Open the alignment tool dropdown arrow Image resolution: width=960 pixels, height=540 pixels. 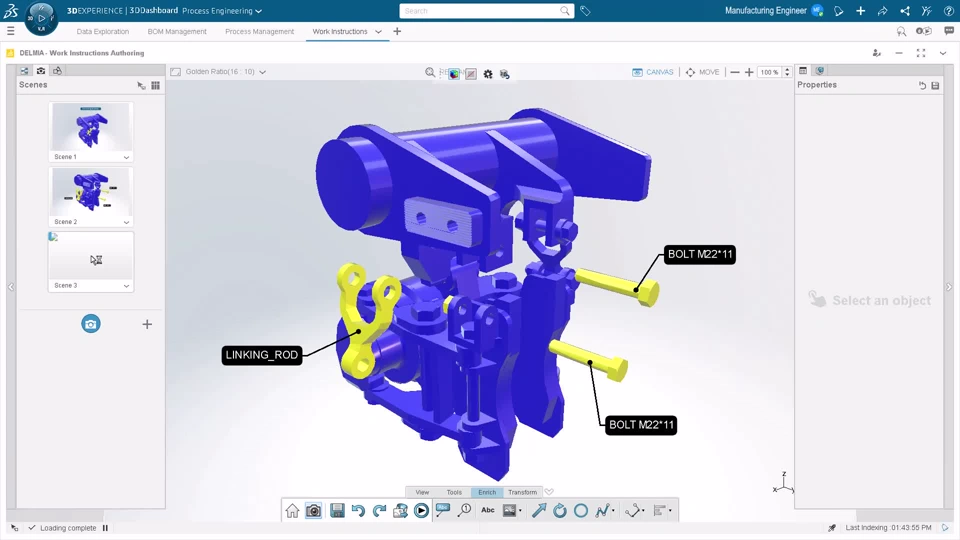(x=670, y=511)
